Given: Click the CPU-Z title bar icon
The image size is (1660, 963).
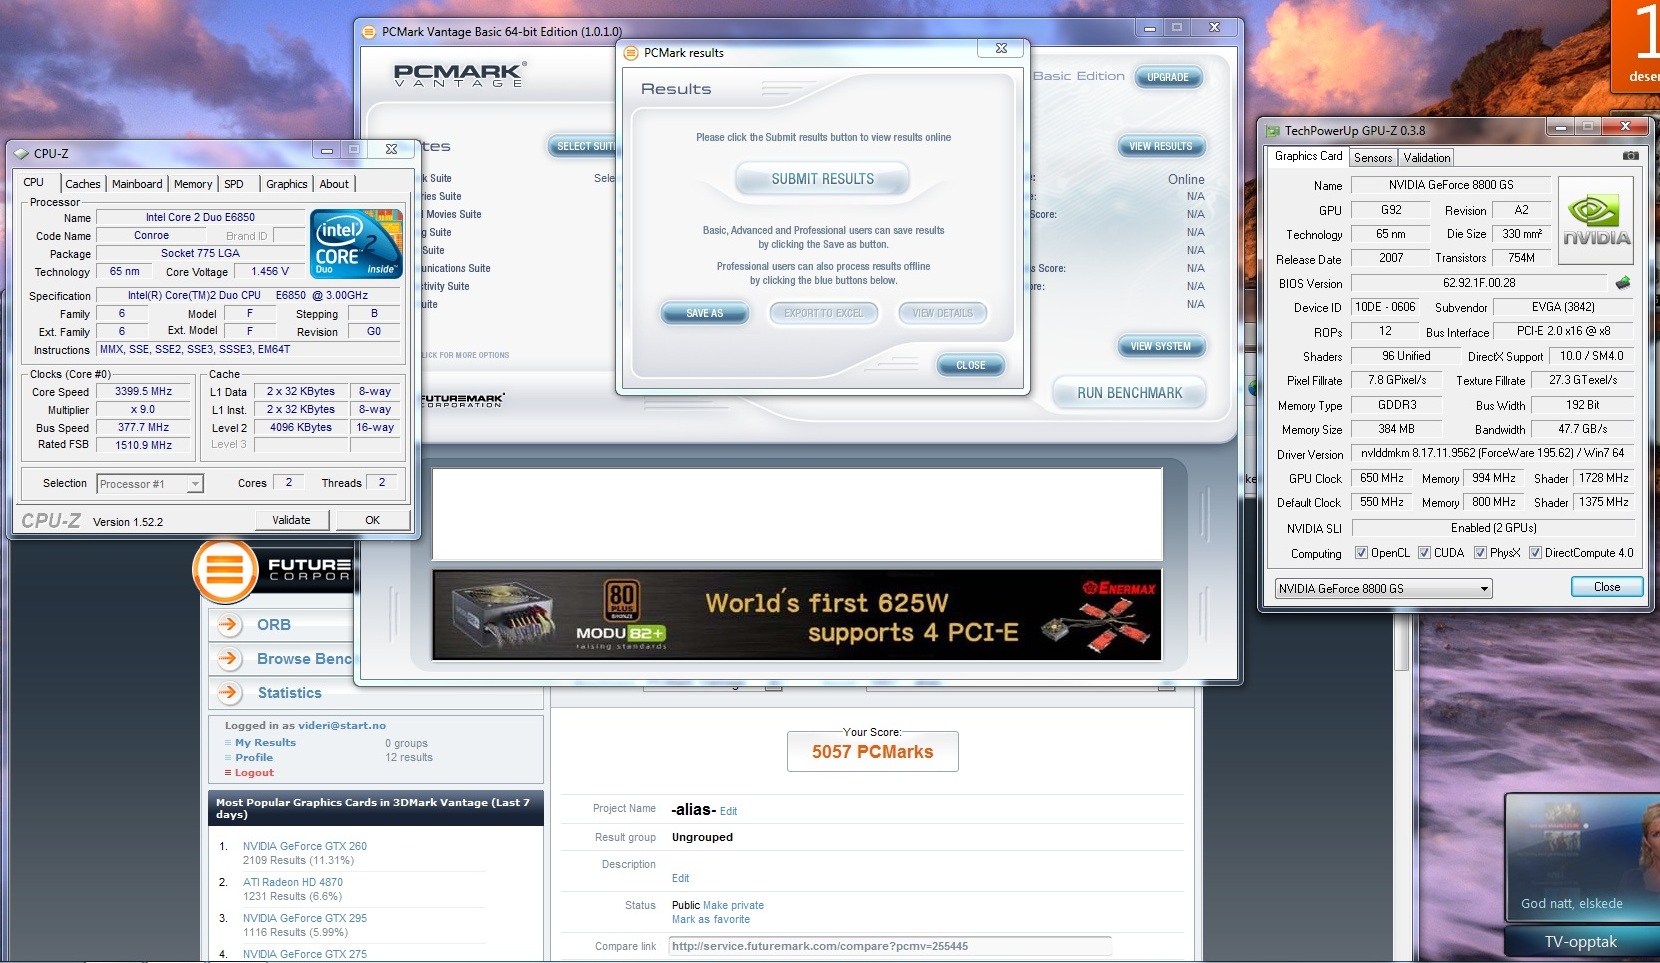Looking at the screenshot, I should coord(21,153).
